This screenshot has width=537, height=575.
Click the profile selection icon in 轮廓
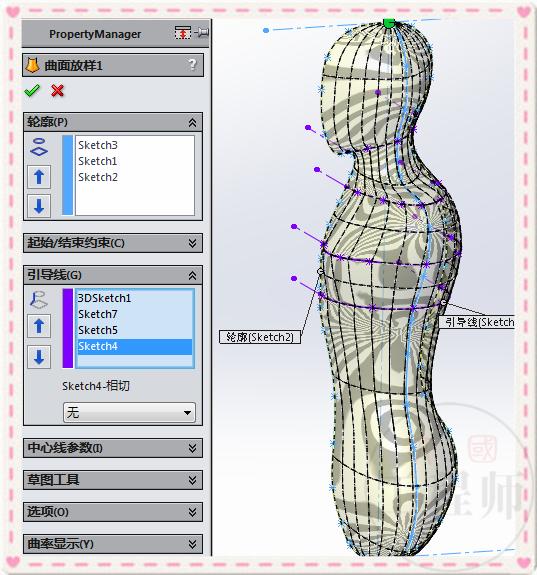(39, 147)
